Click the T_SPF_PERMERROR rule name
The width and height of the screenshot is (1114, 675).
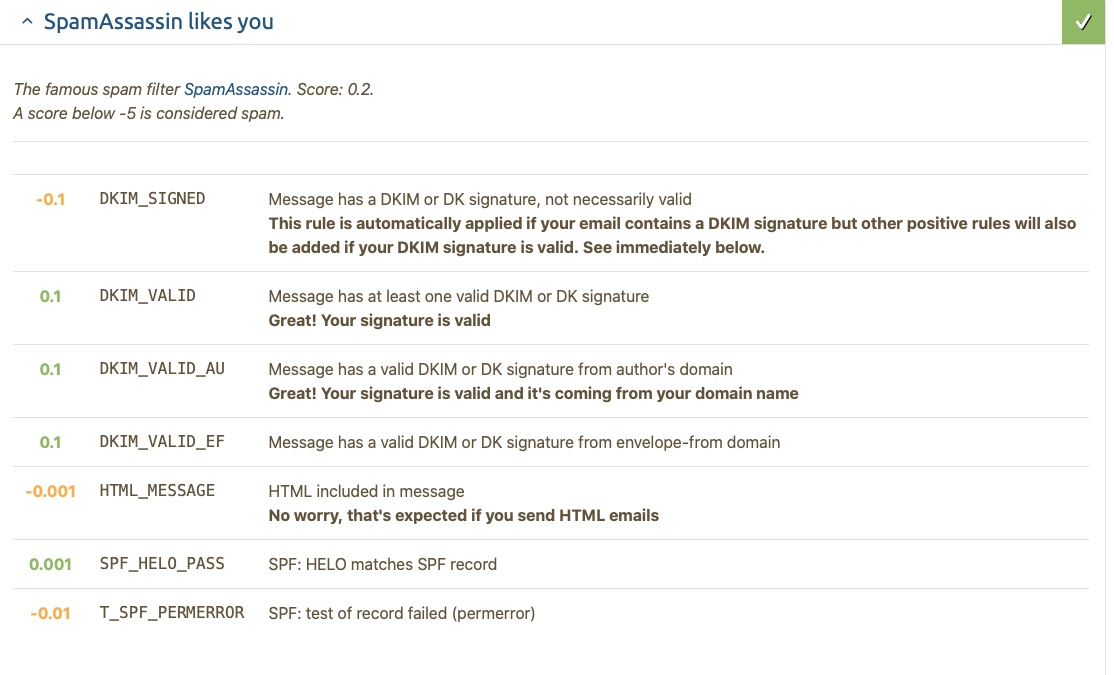[x=172, y=613]
